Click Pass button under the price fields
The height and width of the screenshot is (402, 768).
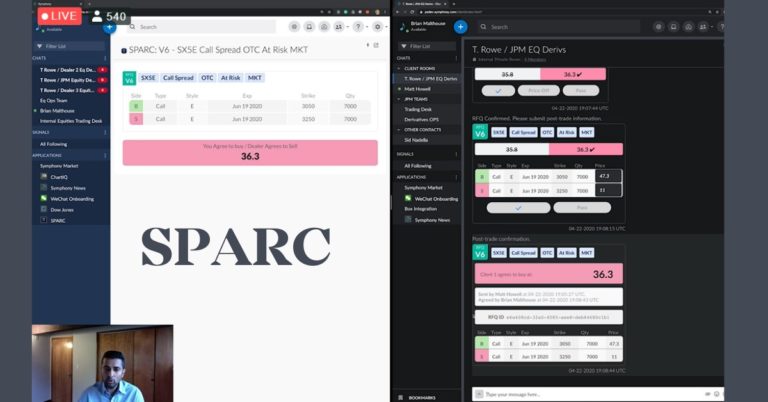click(582, 208)
